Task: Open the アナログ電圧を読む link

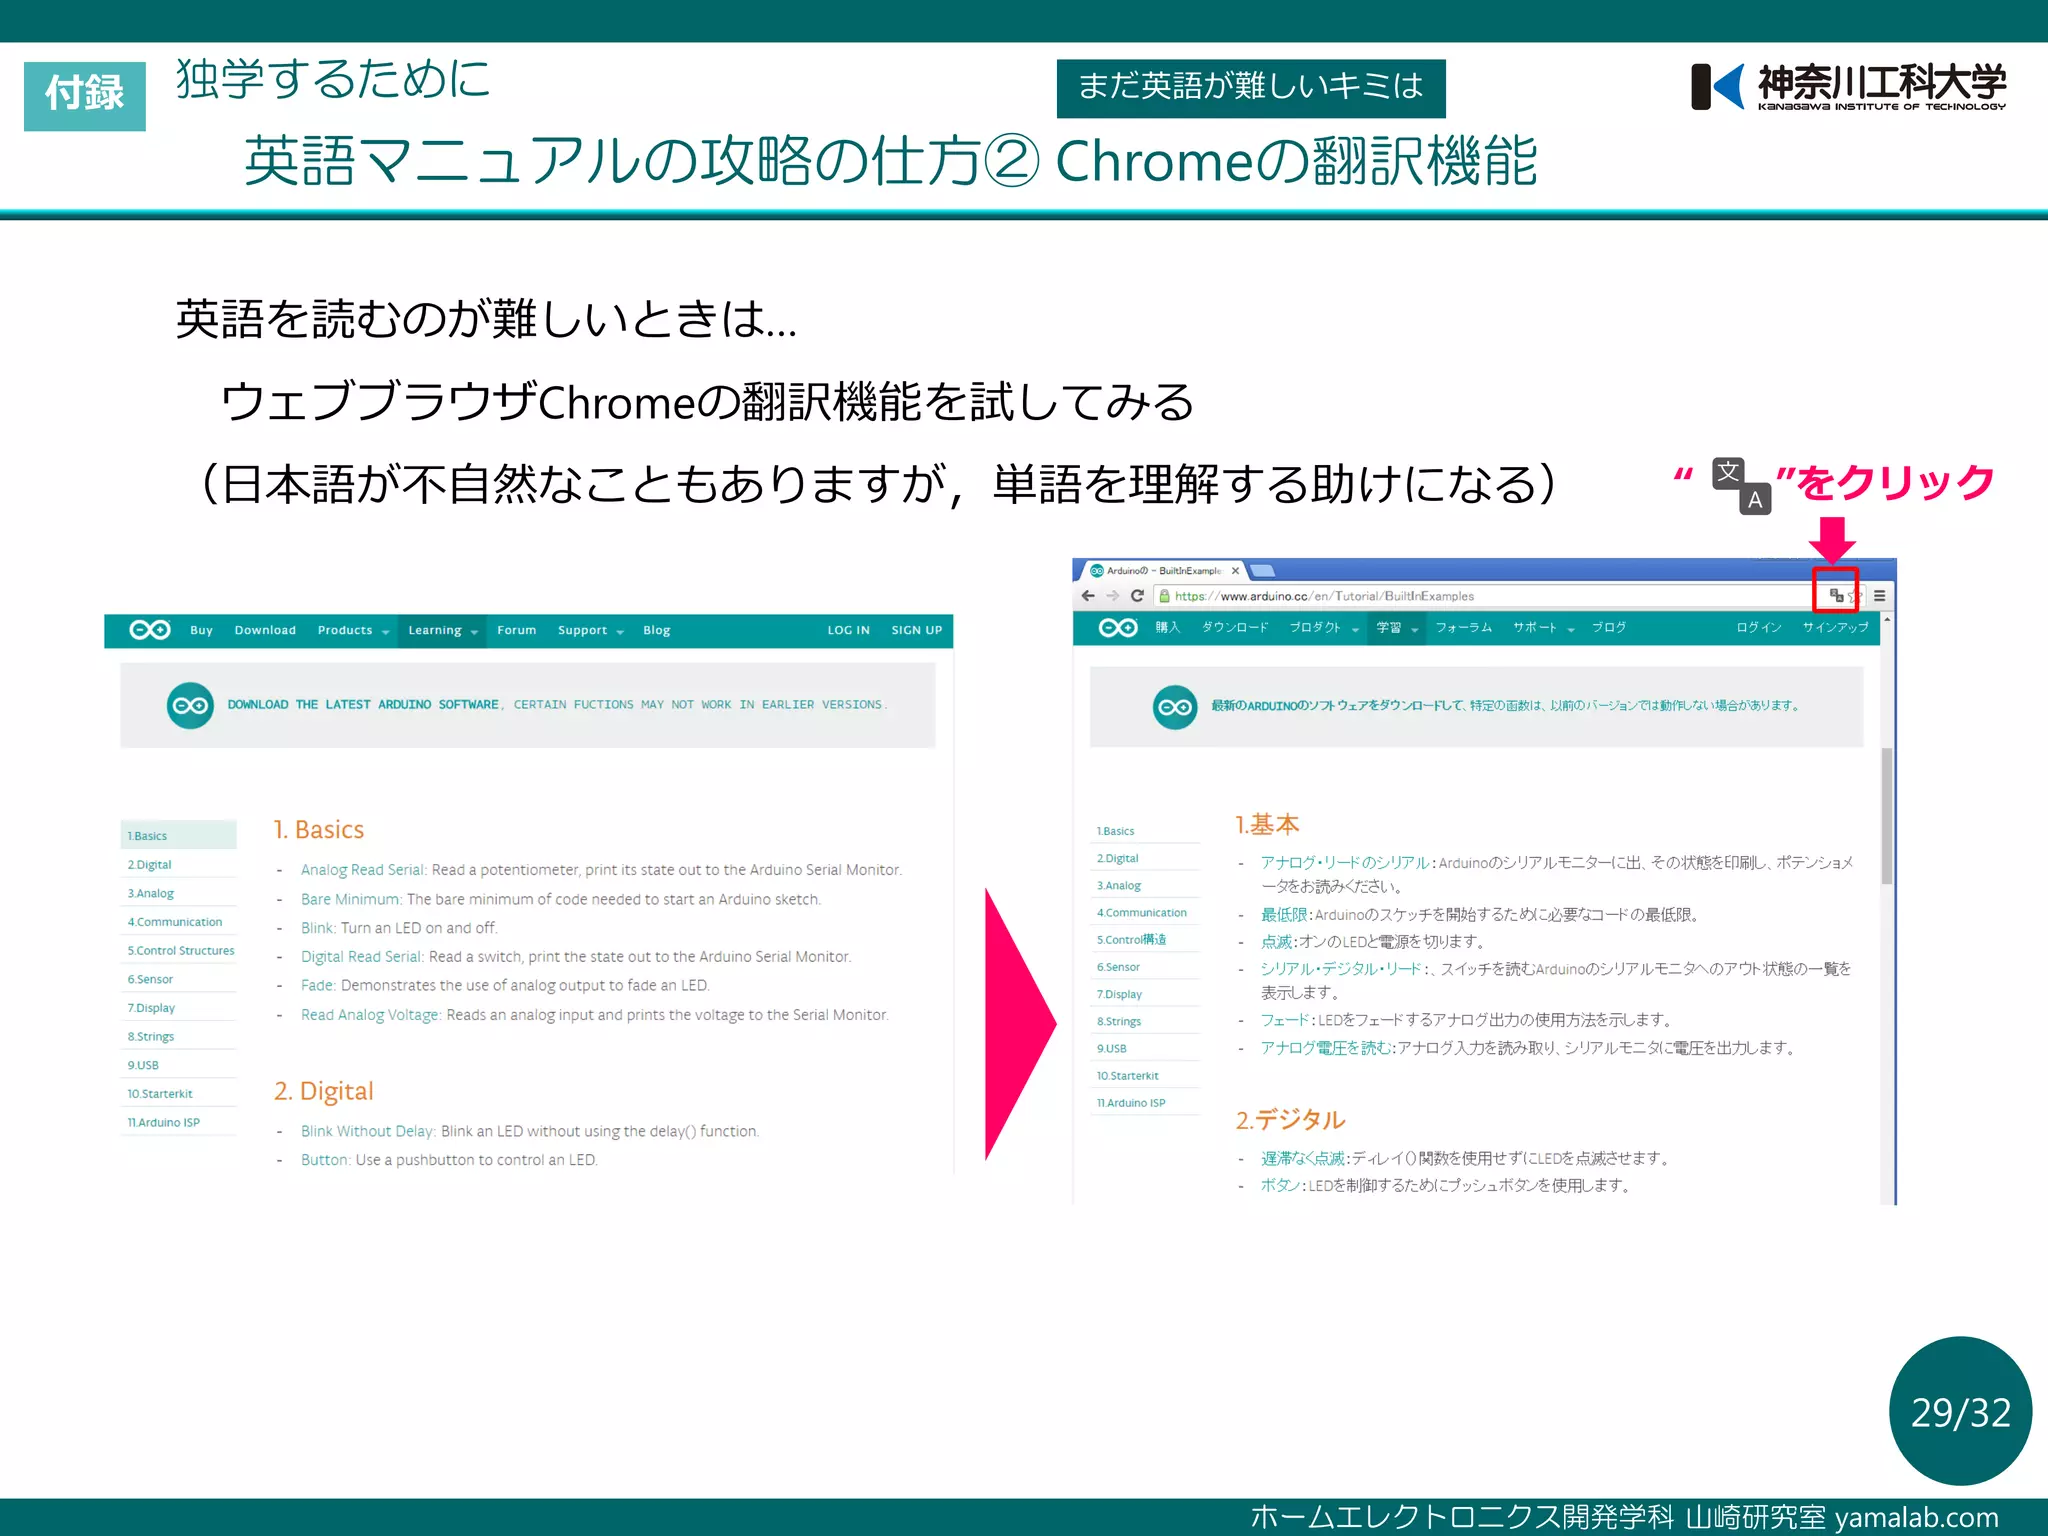Action: point(1326,1047)
